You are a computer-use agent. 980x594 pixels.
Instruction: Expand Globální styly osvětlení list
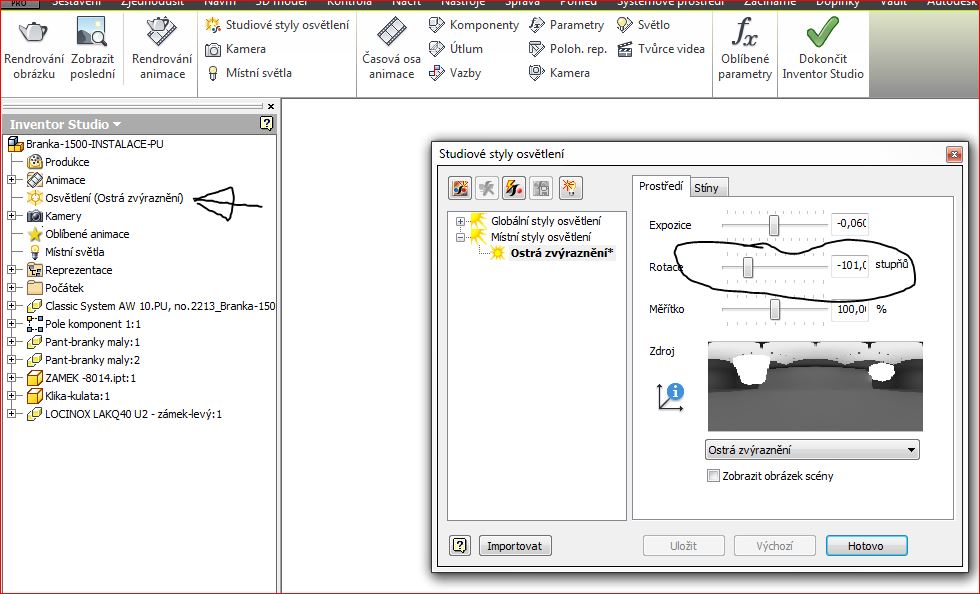point(461,221)
